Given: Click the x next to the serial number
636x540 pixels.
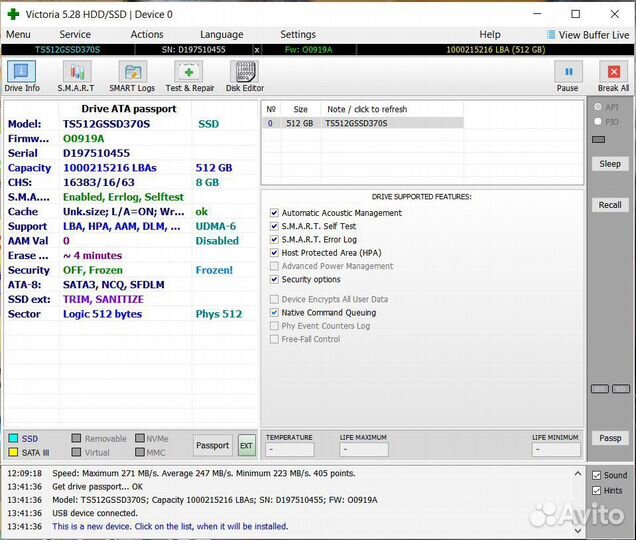Looking at the screenshot, I should pyautogui.click(x=257, y=50).
